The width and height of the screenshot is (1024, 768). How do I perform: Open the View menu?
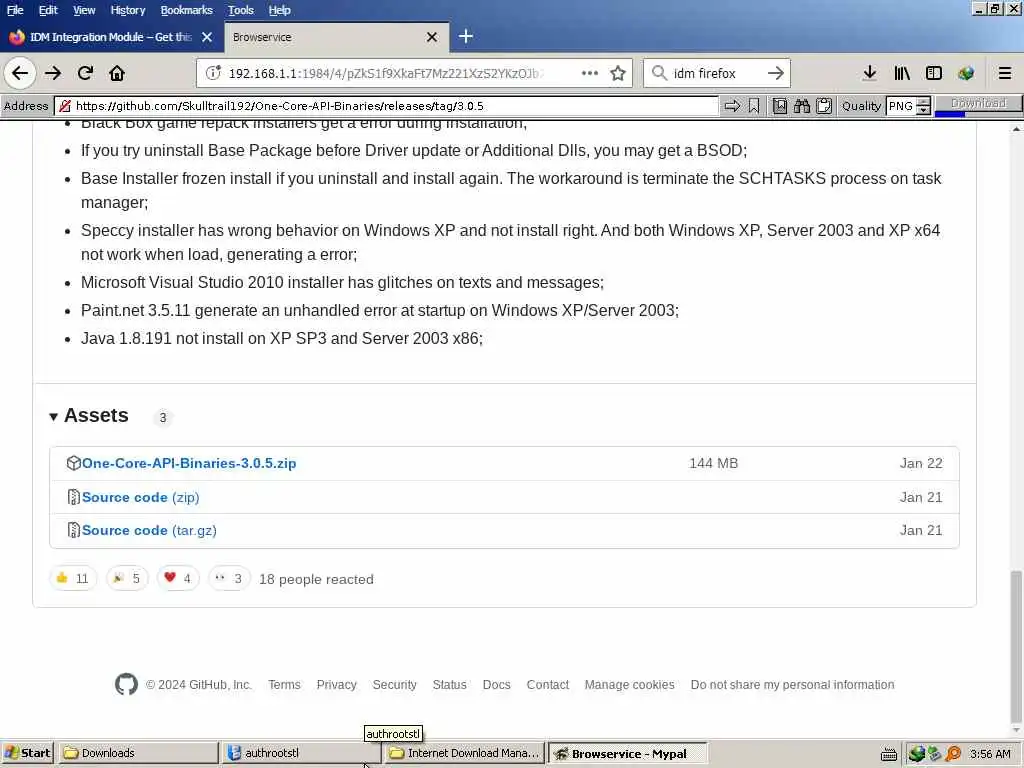pyautogui.click(x=84, y=10)
